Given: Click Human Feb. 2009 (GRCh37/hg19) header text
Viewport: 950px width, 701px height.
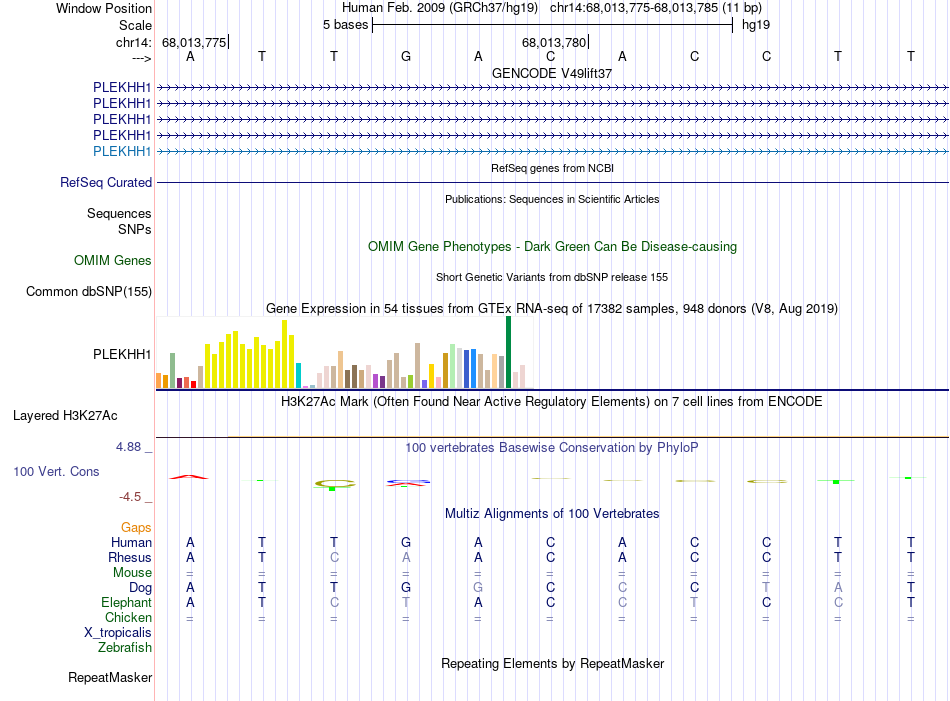Looking at the screenshot, I should tap(440, 8).
